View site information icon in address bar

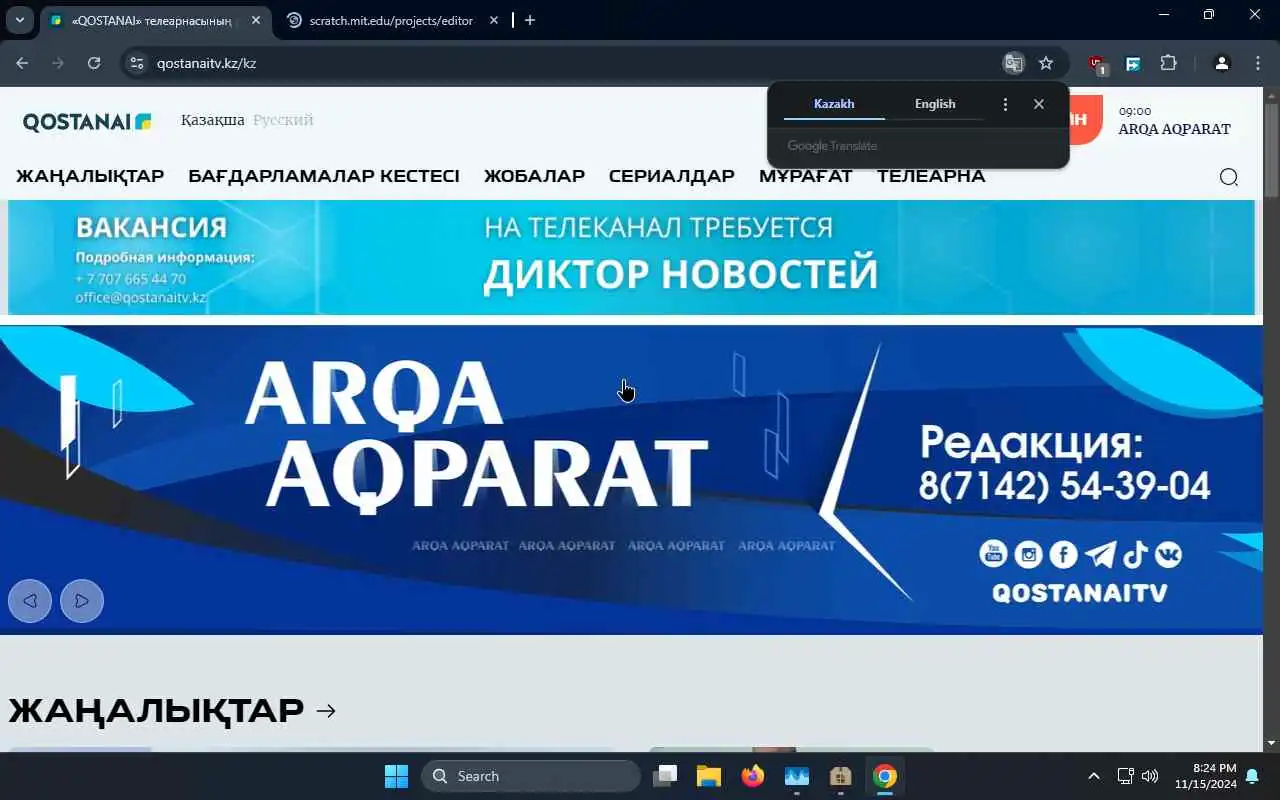[138, 63]
